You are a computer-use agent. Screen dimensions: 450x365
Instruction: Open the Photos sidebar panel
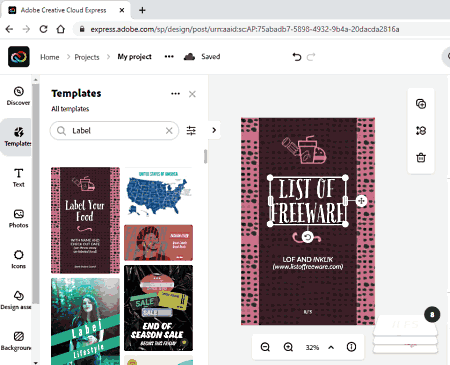(x=18, y=218)
